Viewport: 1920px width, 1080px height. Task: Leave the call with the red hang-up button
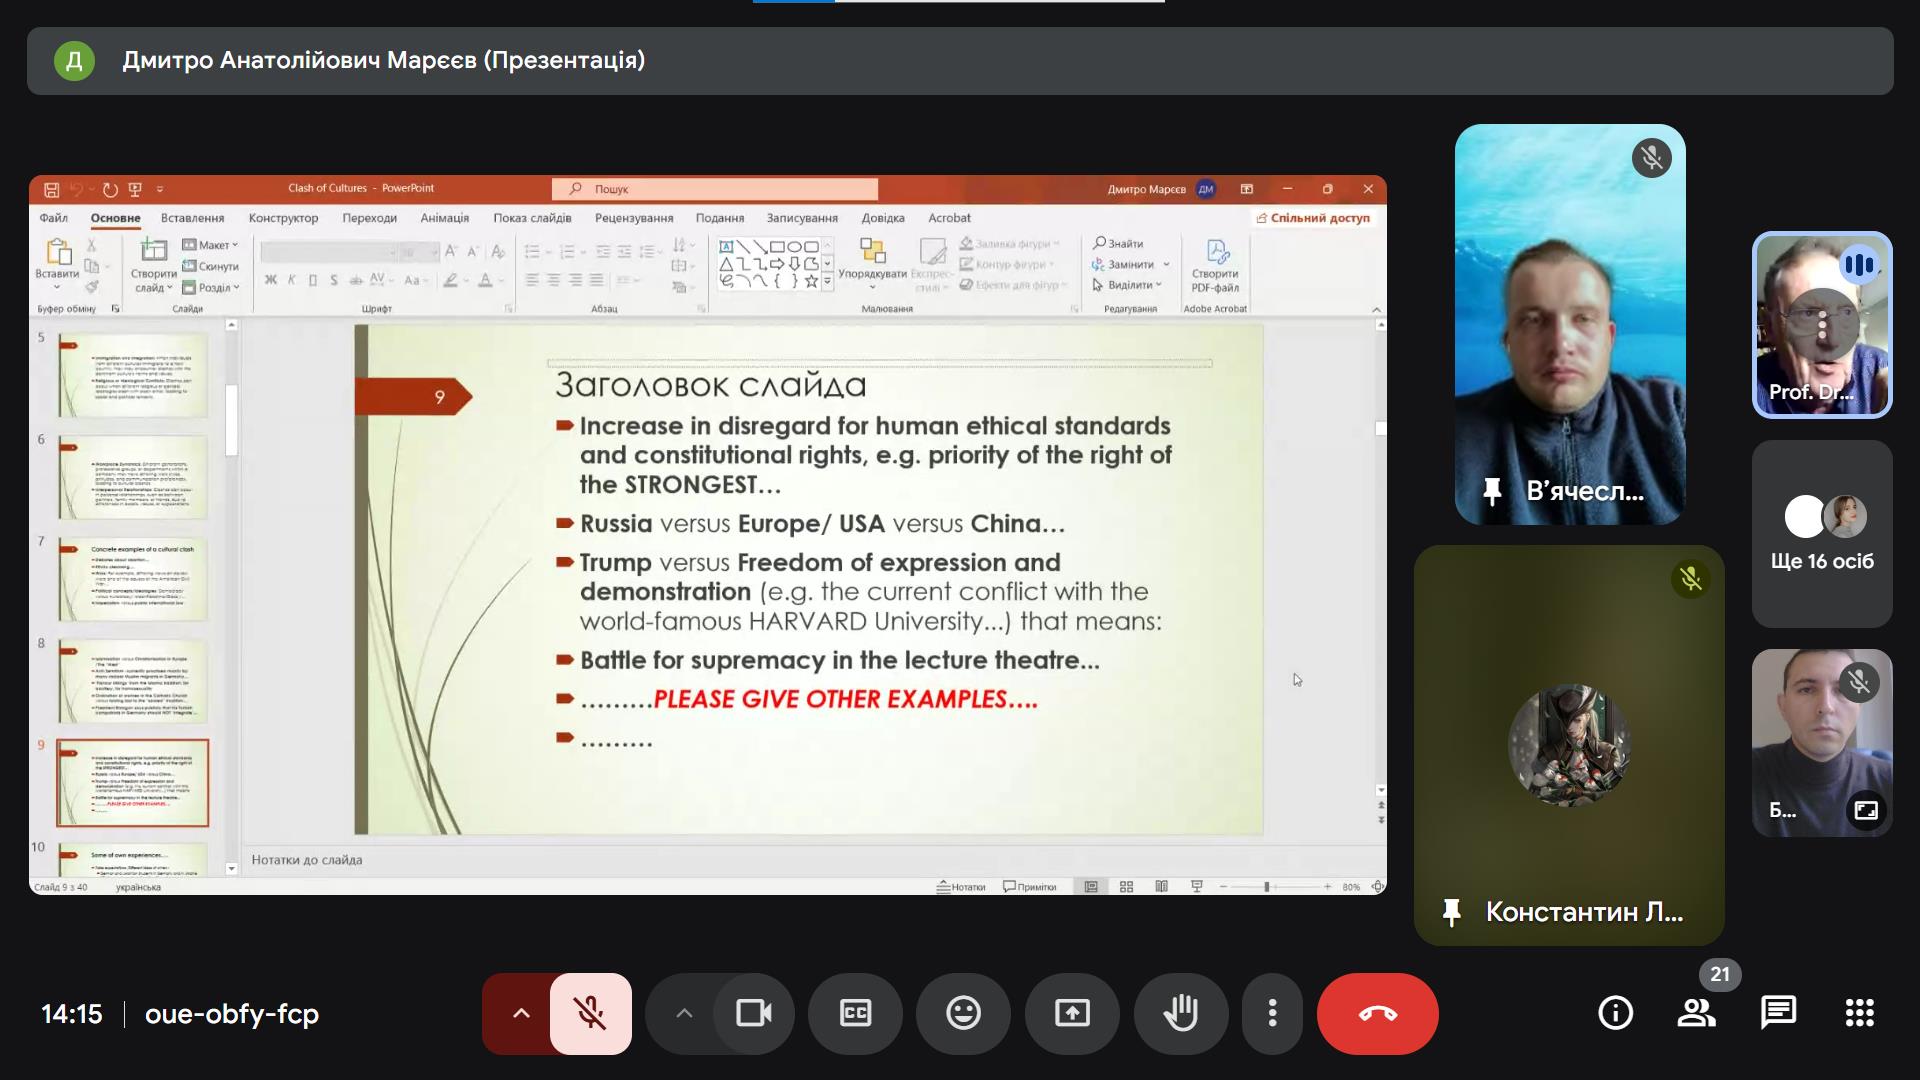pyautogui.click(x=1378, y=1014)
